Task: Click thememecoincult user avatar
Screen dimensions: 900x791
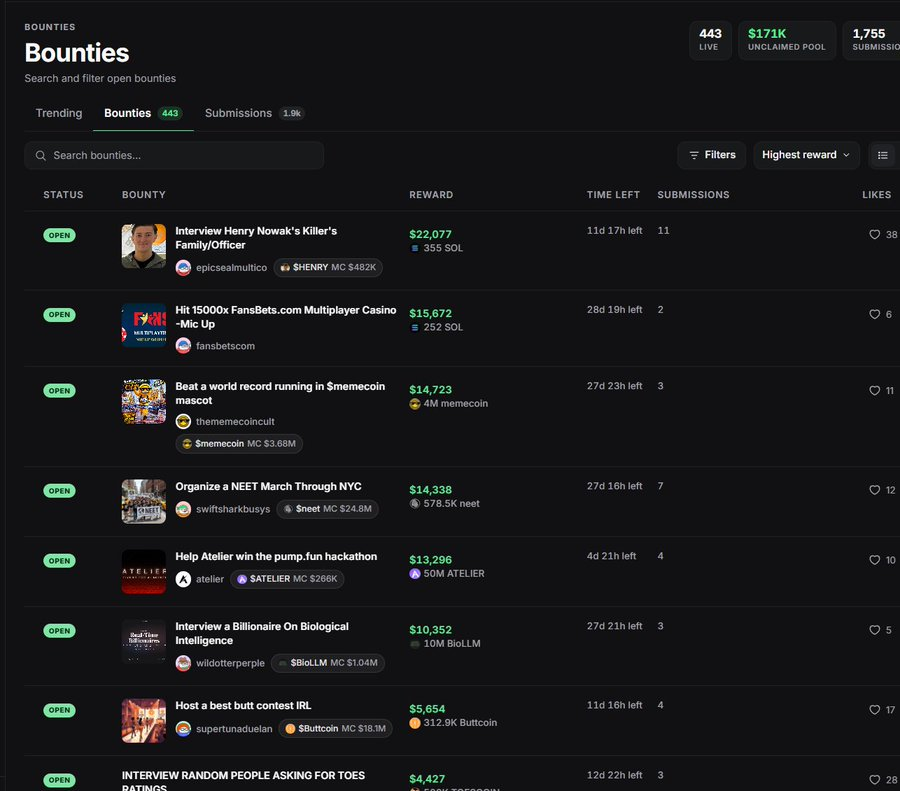Action: click(183, 421)
